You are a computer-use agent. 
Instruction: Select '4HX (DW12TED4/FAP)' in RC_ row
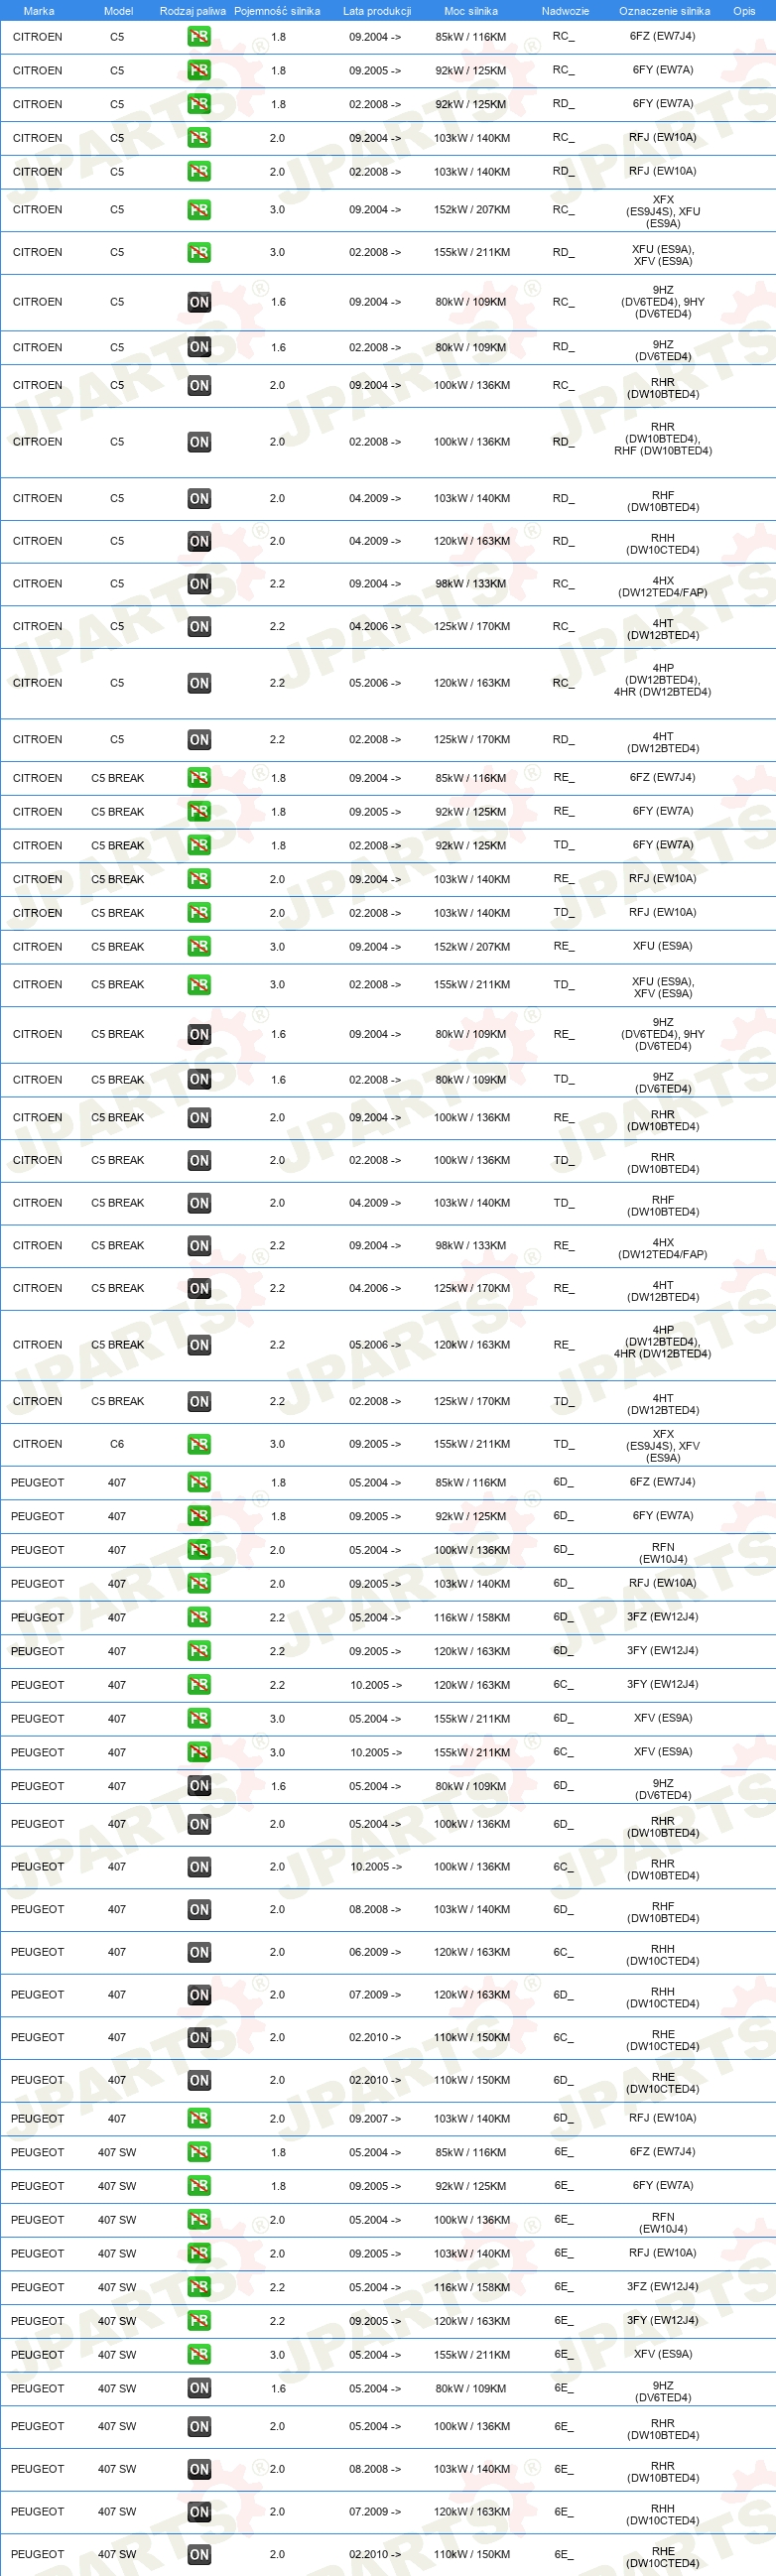pyautogui.click(x=663, y=586)
